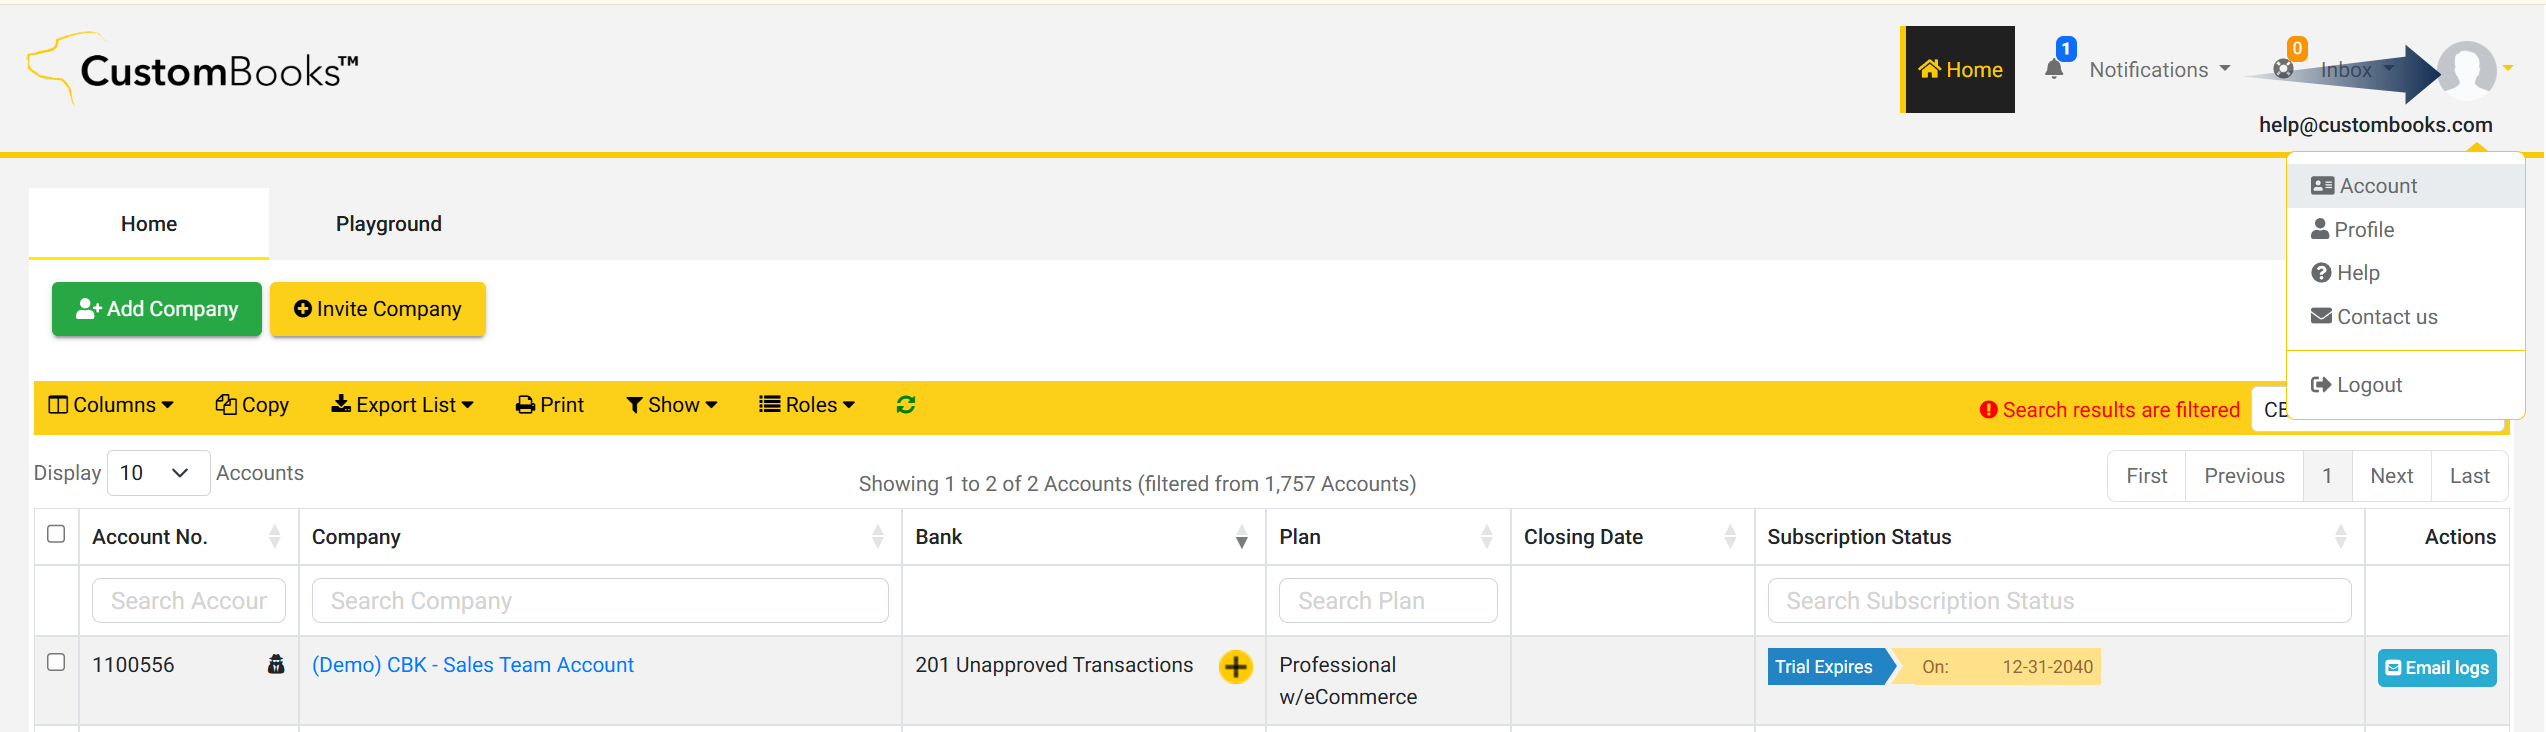Toggle the select-all checkbox in table header
Viewport: 2546px width, 732px height.
[56, 534]
